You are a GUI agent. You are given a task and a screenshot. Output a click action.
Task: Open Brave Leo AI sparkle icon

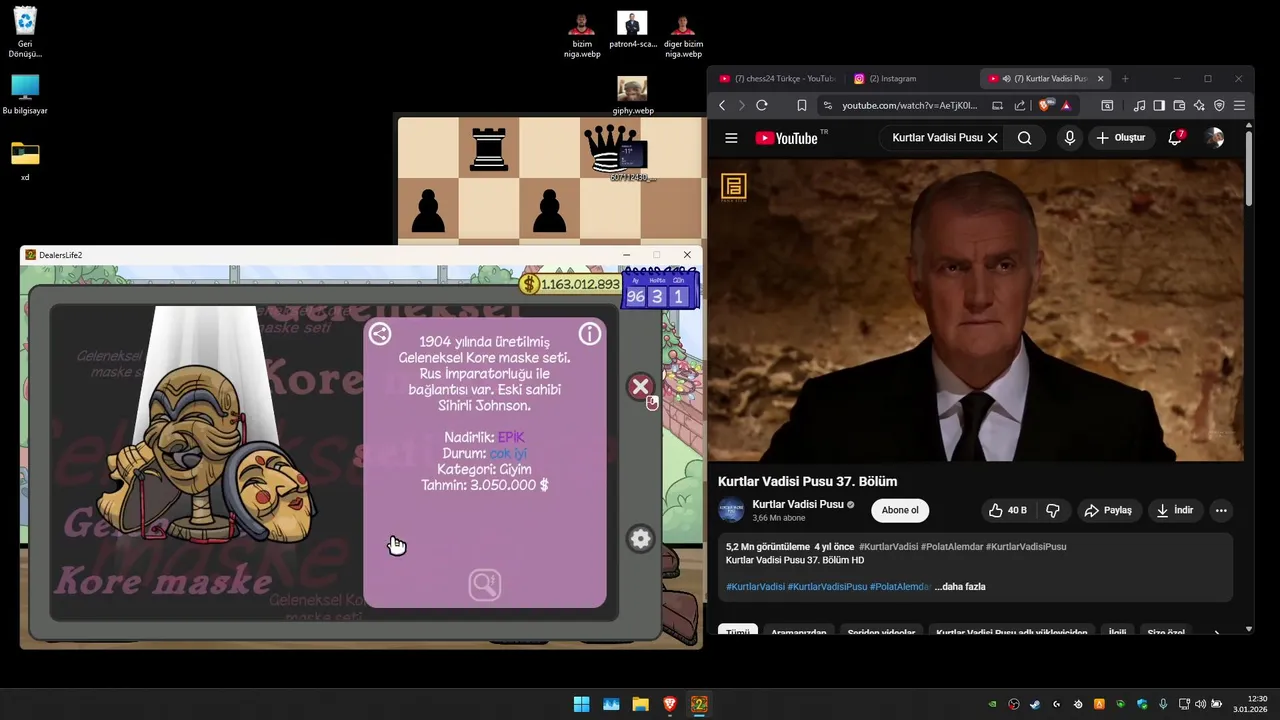click(1199, 105)
